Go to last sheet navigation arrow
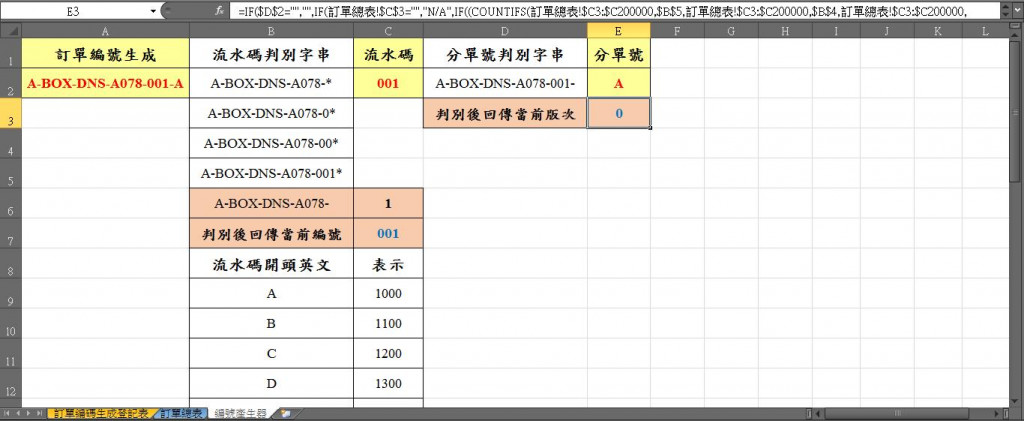This screenshot has height=421, width=1024. [40, 414]
